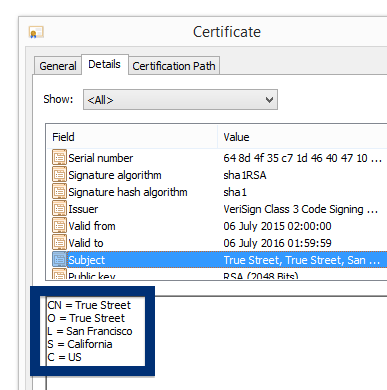
Task: Open the Show <All> dropdown
Action: 180,100
